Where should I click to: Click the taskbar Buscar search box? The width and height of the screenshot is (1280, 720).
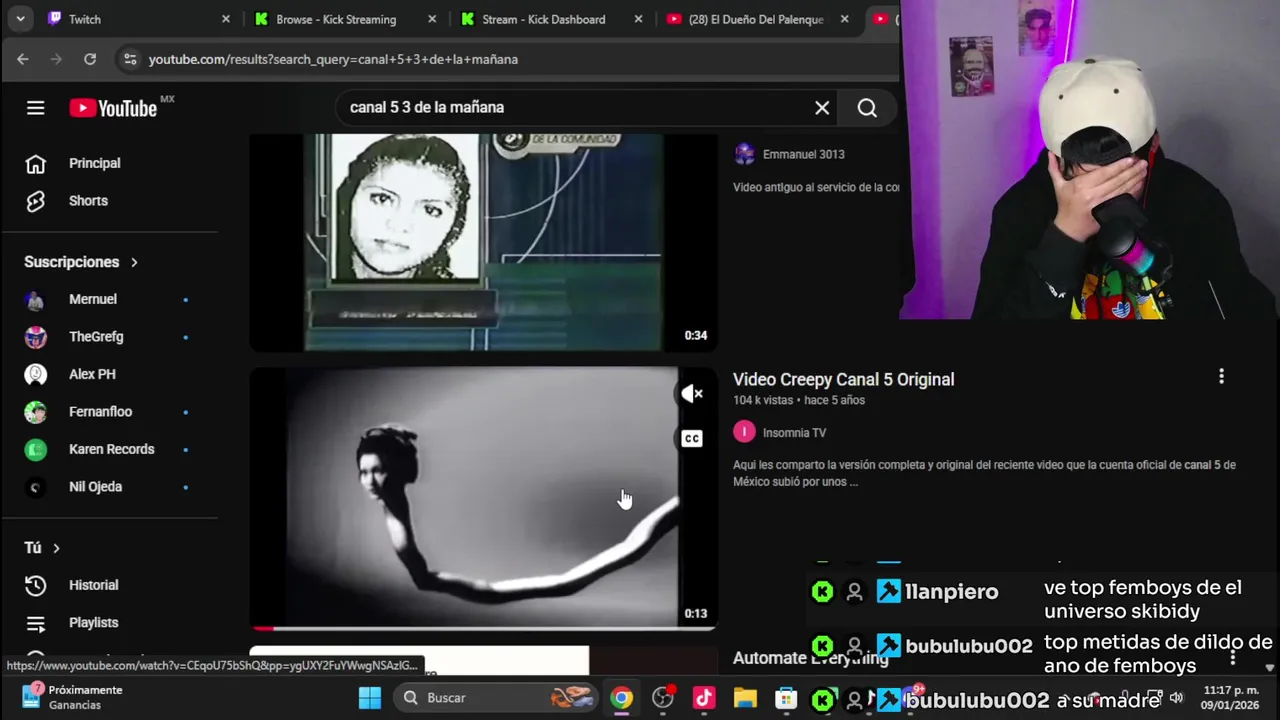pyautogui.click(x=495, y=698)
